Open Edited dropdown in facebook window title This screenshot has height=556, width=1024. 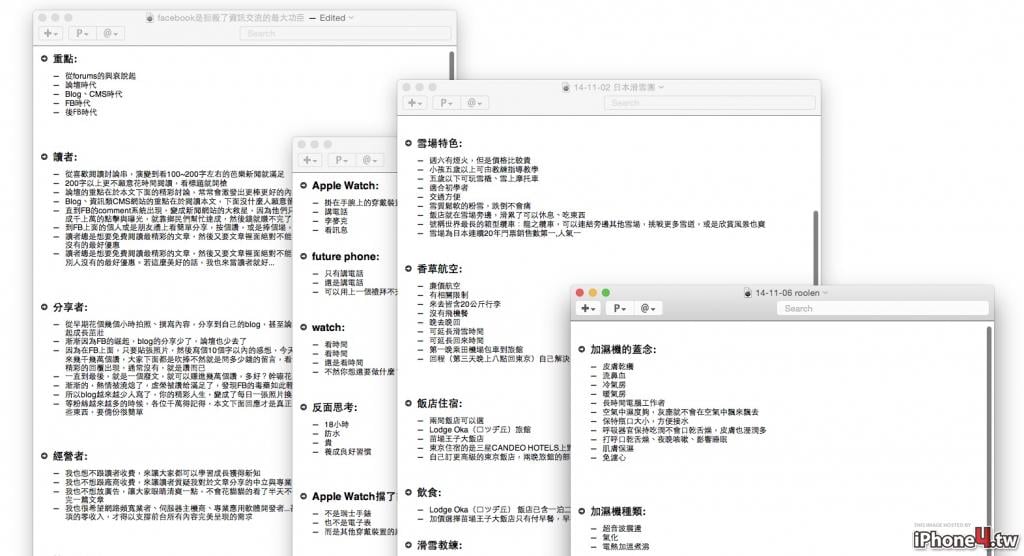[336, 18]
